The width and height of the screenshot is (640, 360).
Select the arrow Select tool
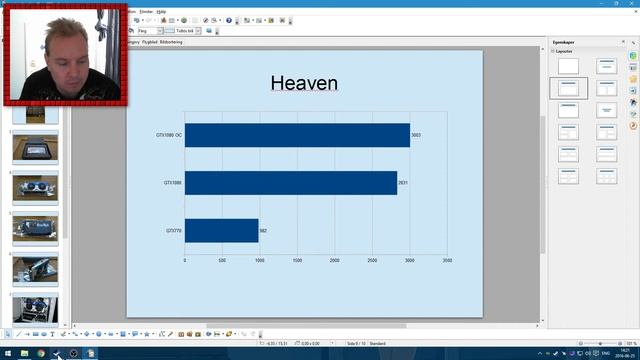click(x=8, y=334)
